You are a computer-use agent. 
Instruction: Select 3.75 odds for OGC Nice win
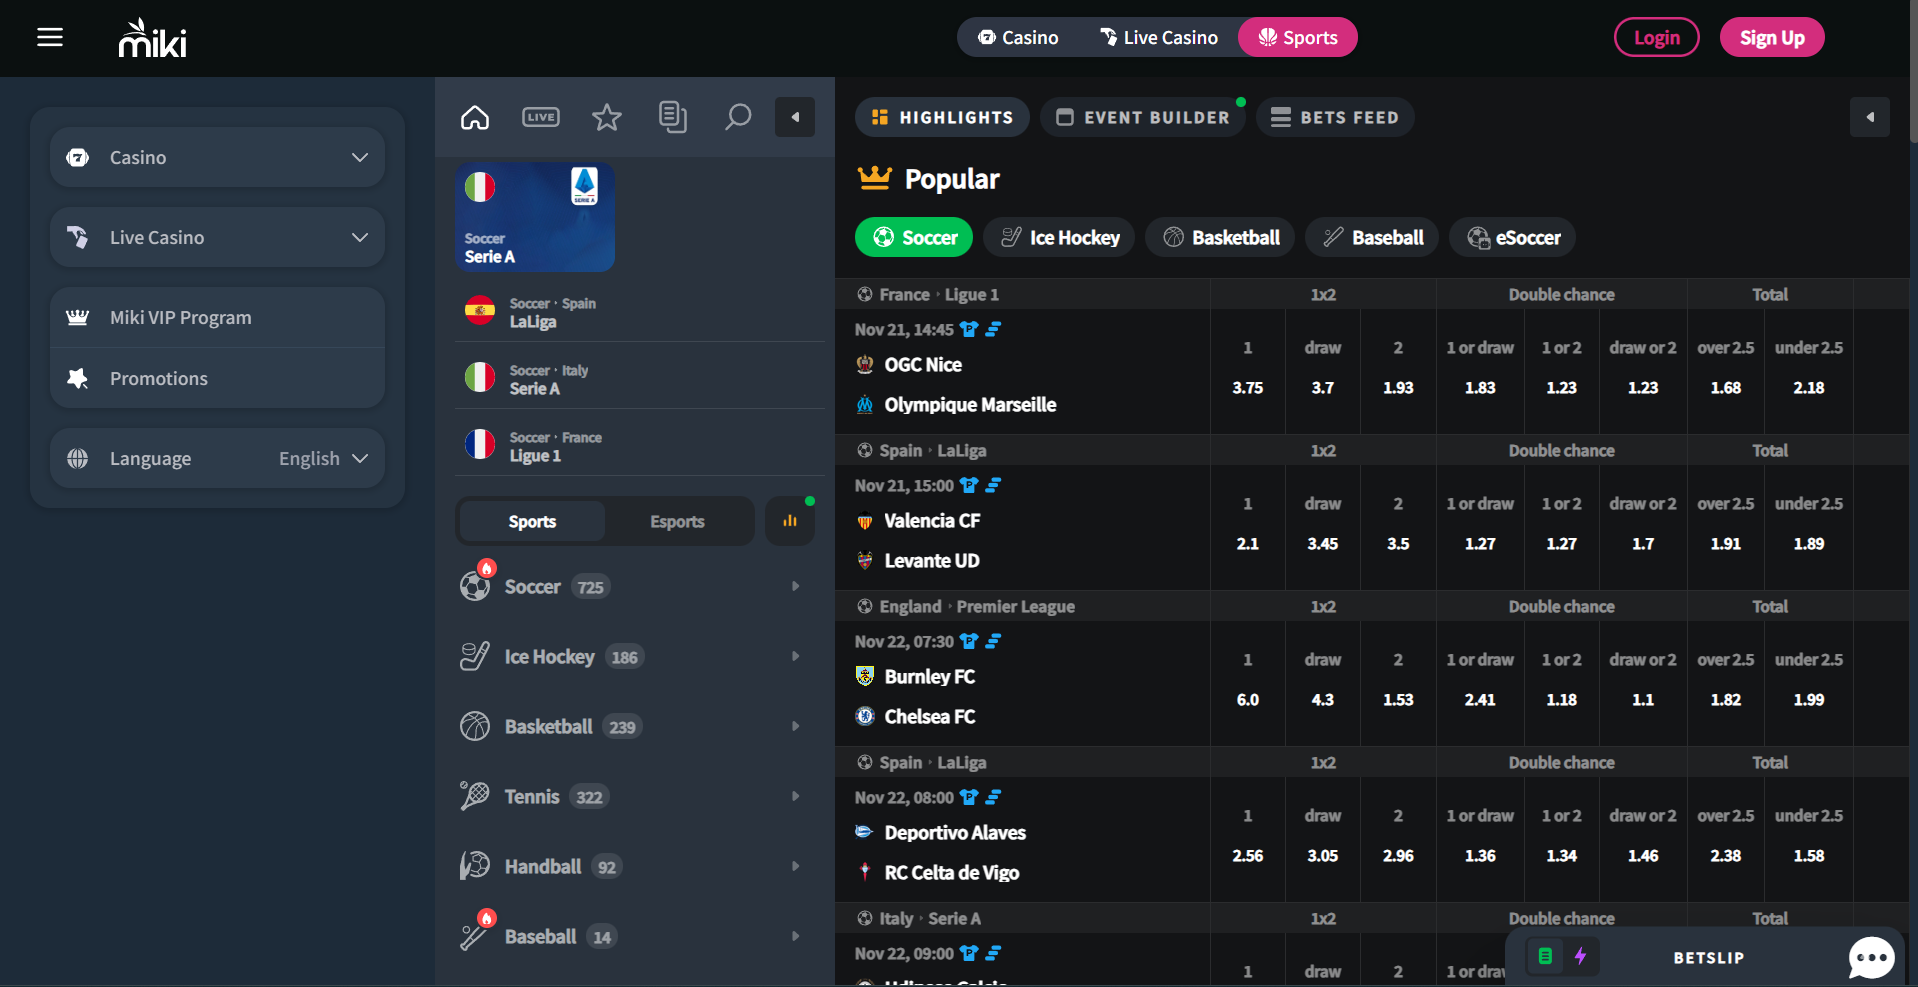coord(1248,387)
